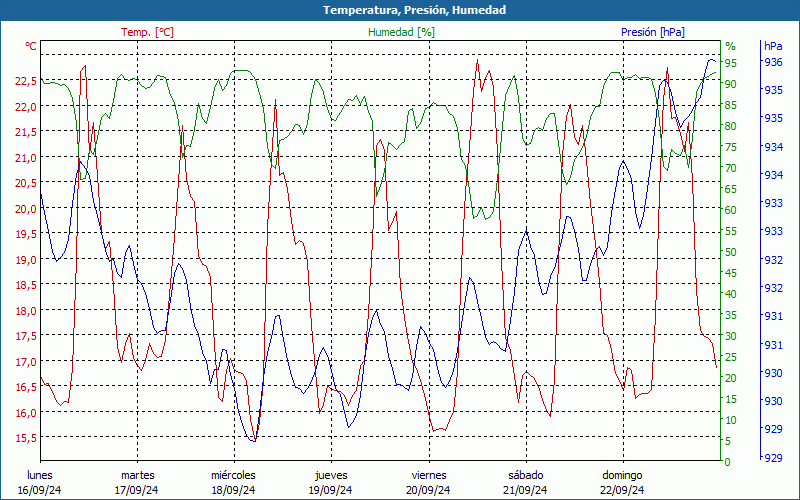
Task: Choose the 18,5 value on temperature axis
Action: coord(26,285)
